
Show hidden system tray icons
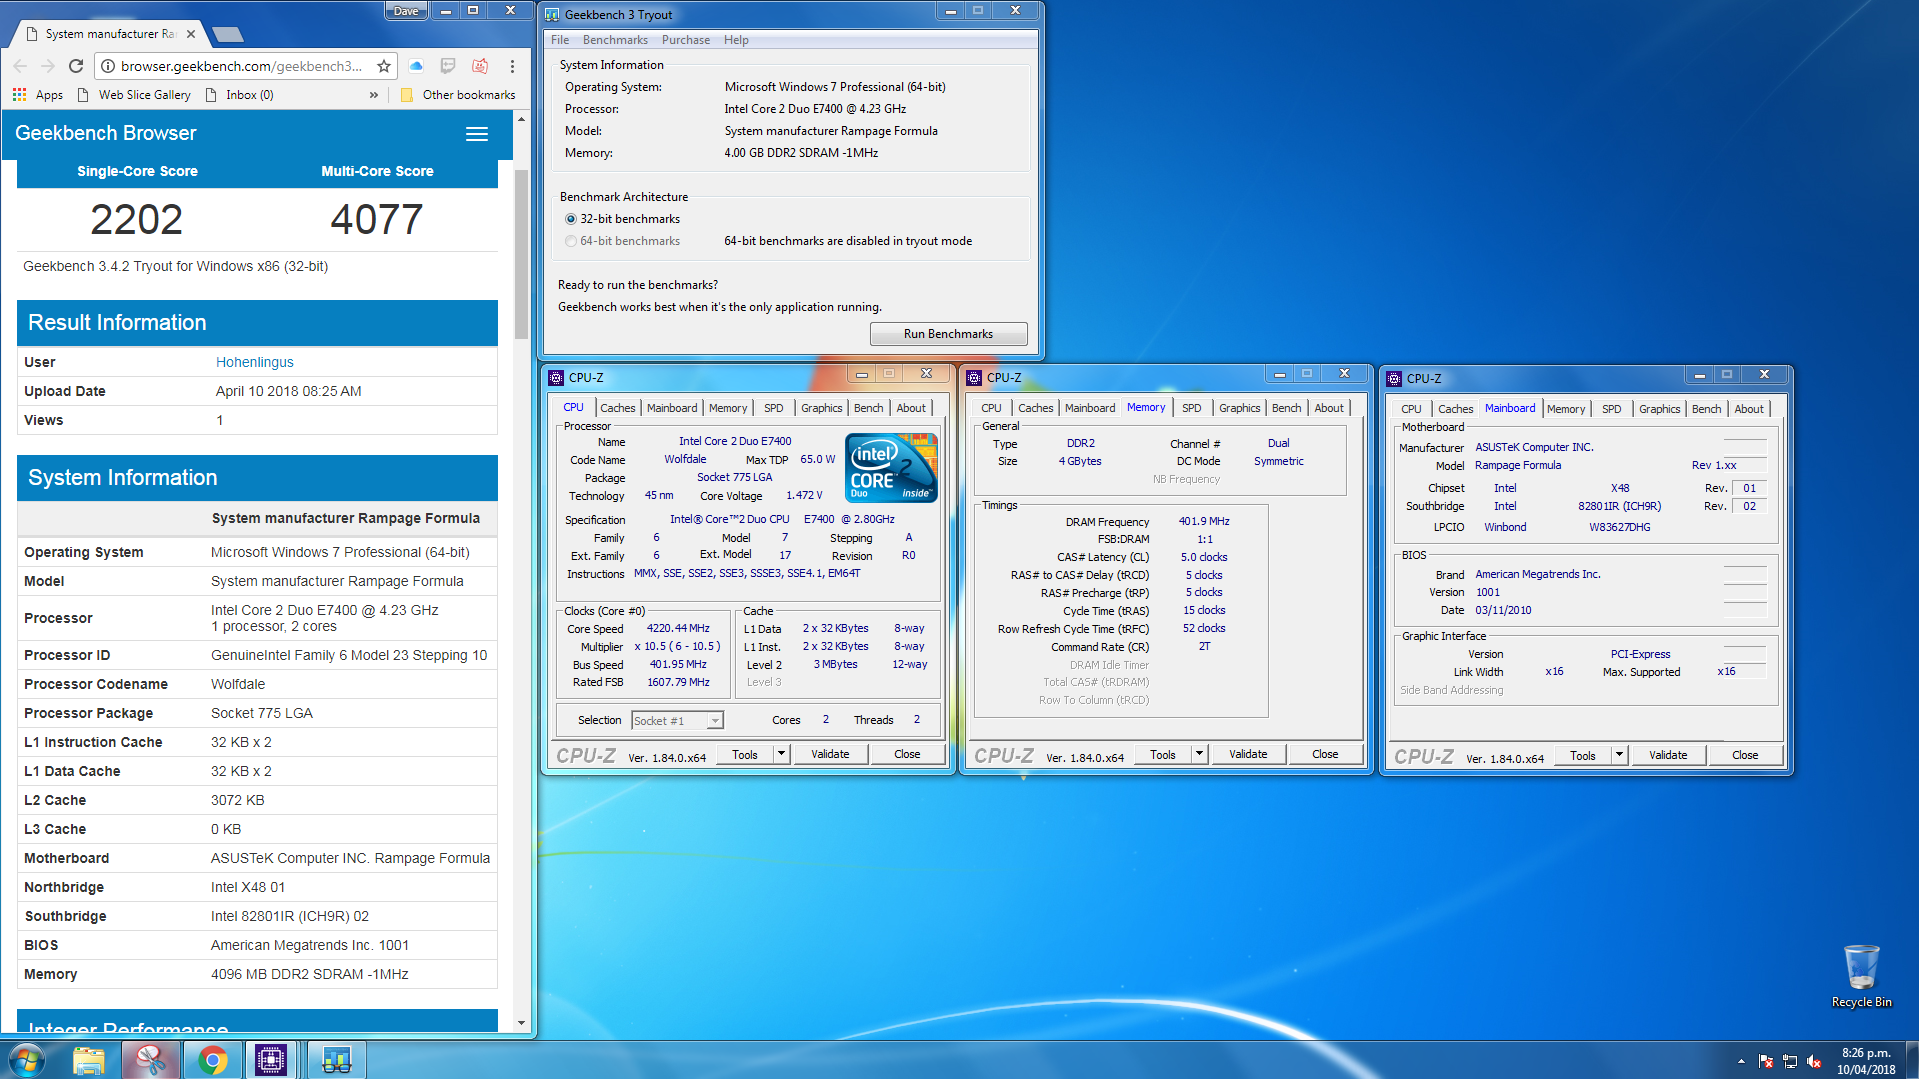coord(1741,1061)
